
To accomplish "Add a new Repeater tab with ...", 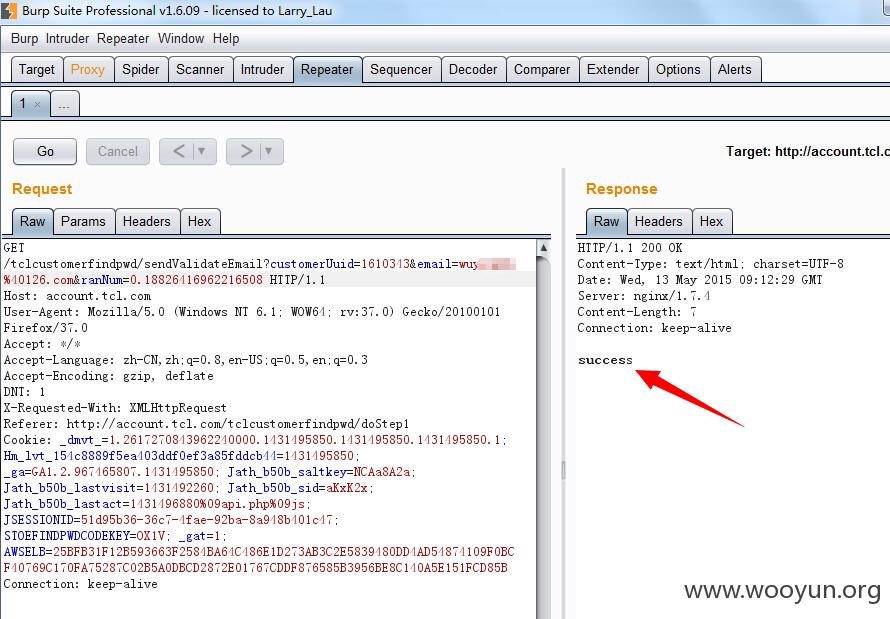I will [64, 104].
